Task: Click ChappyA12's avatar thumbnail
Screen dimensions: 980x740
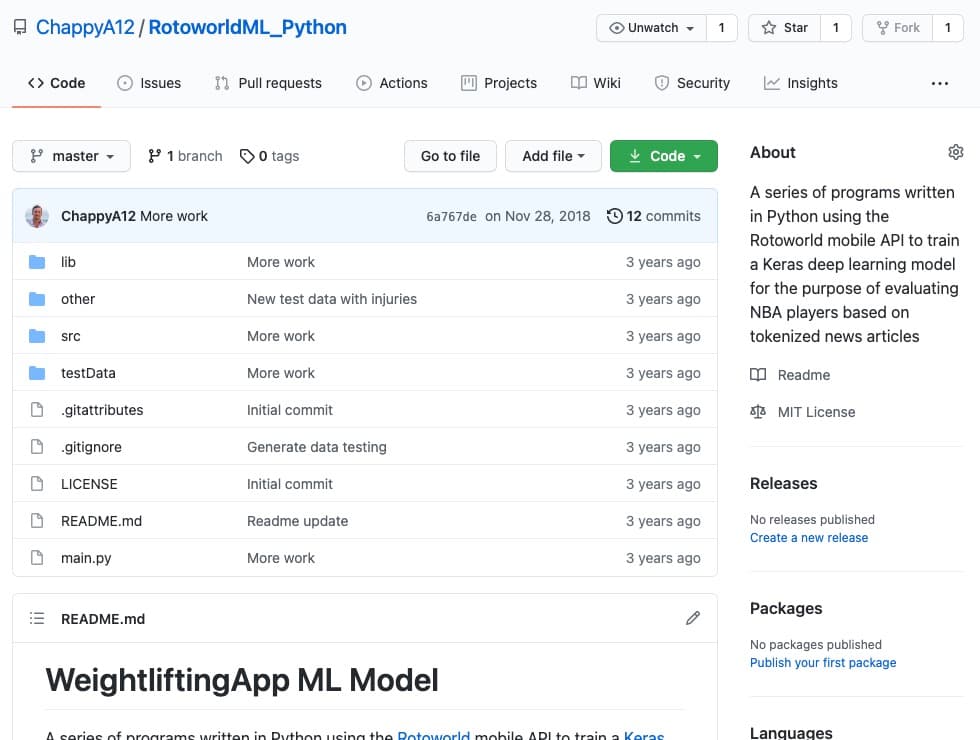Action: pyautogui.click(x=37, y=216)
